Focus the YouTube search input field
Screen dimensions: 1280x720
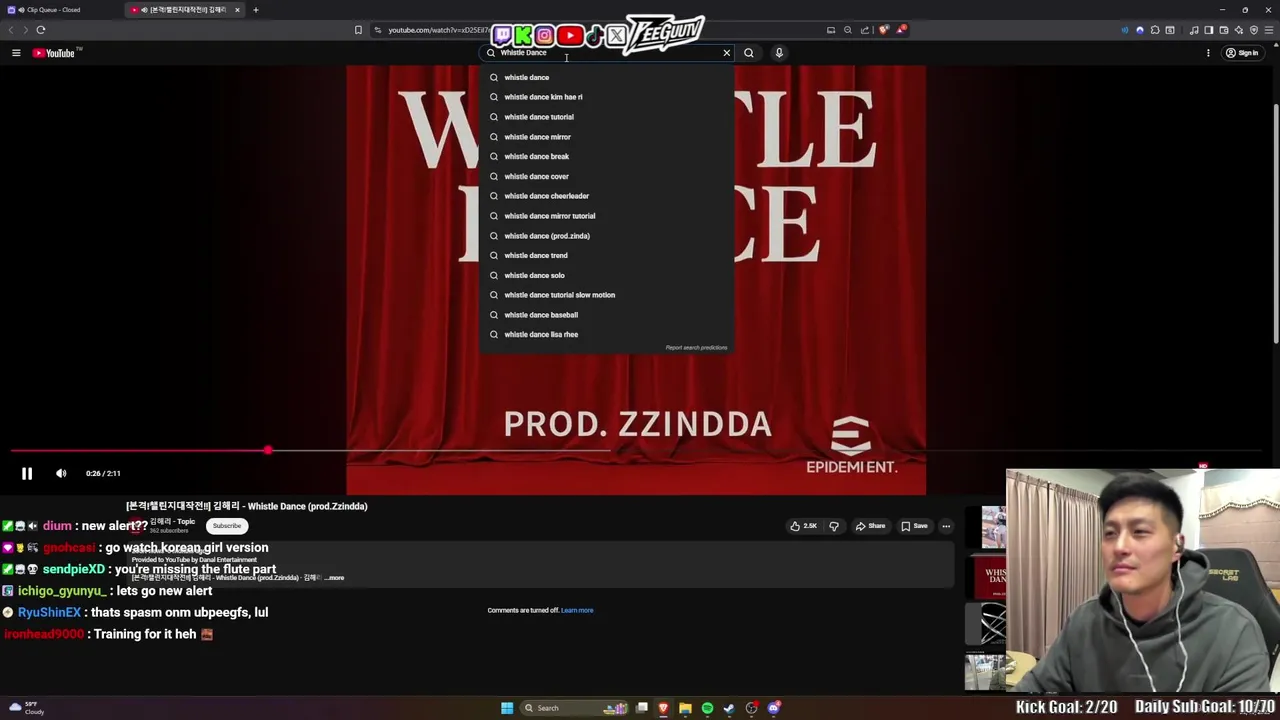tap(608, 53)
